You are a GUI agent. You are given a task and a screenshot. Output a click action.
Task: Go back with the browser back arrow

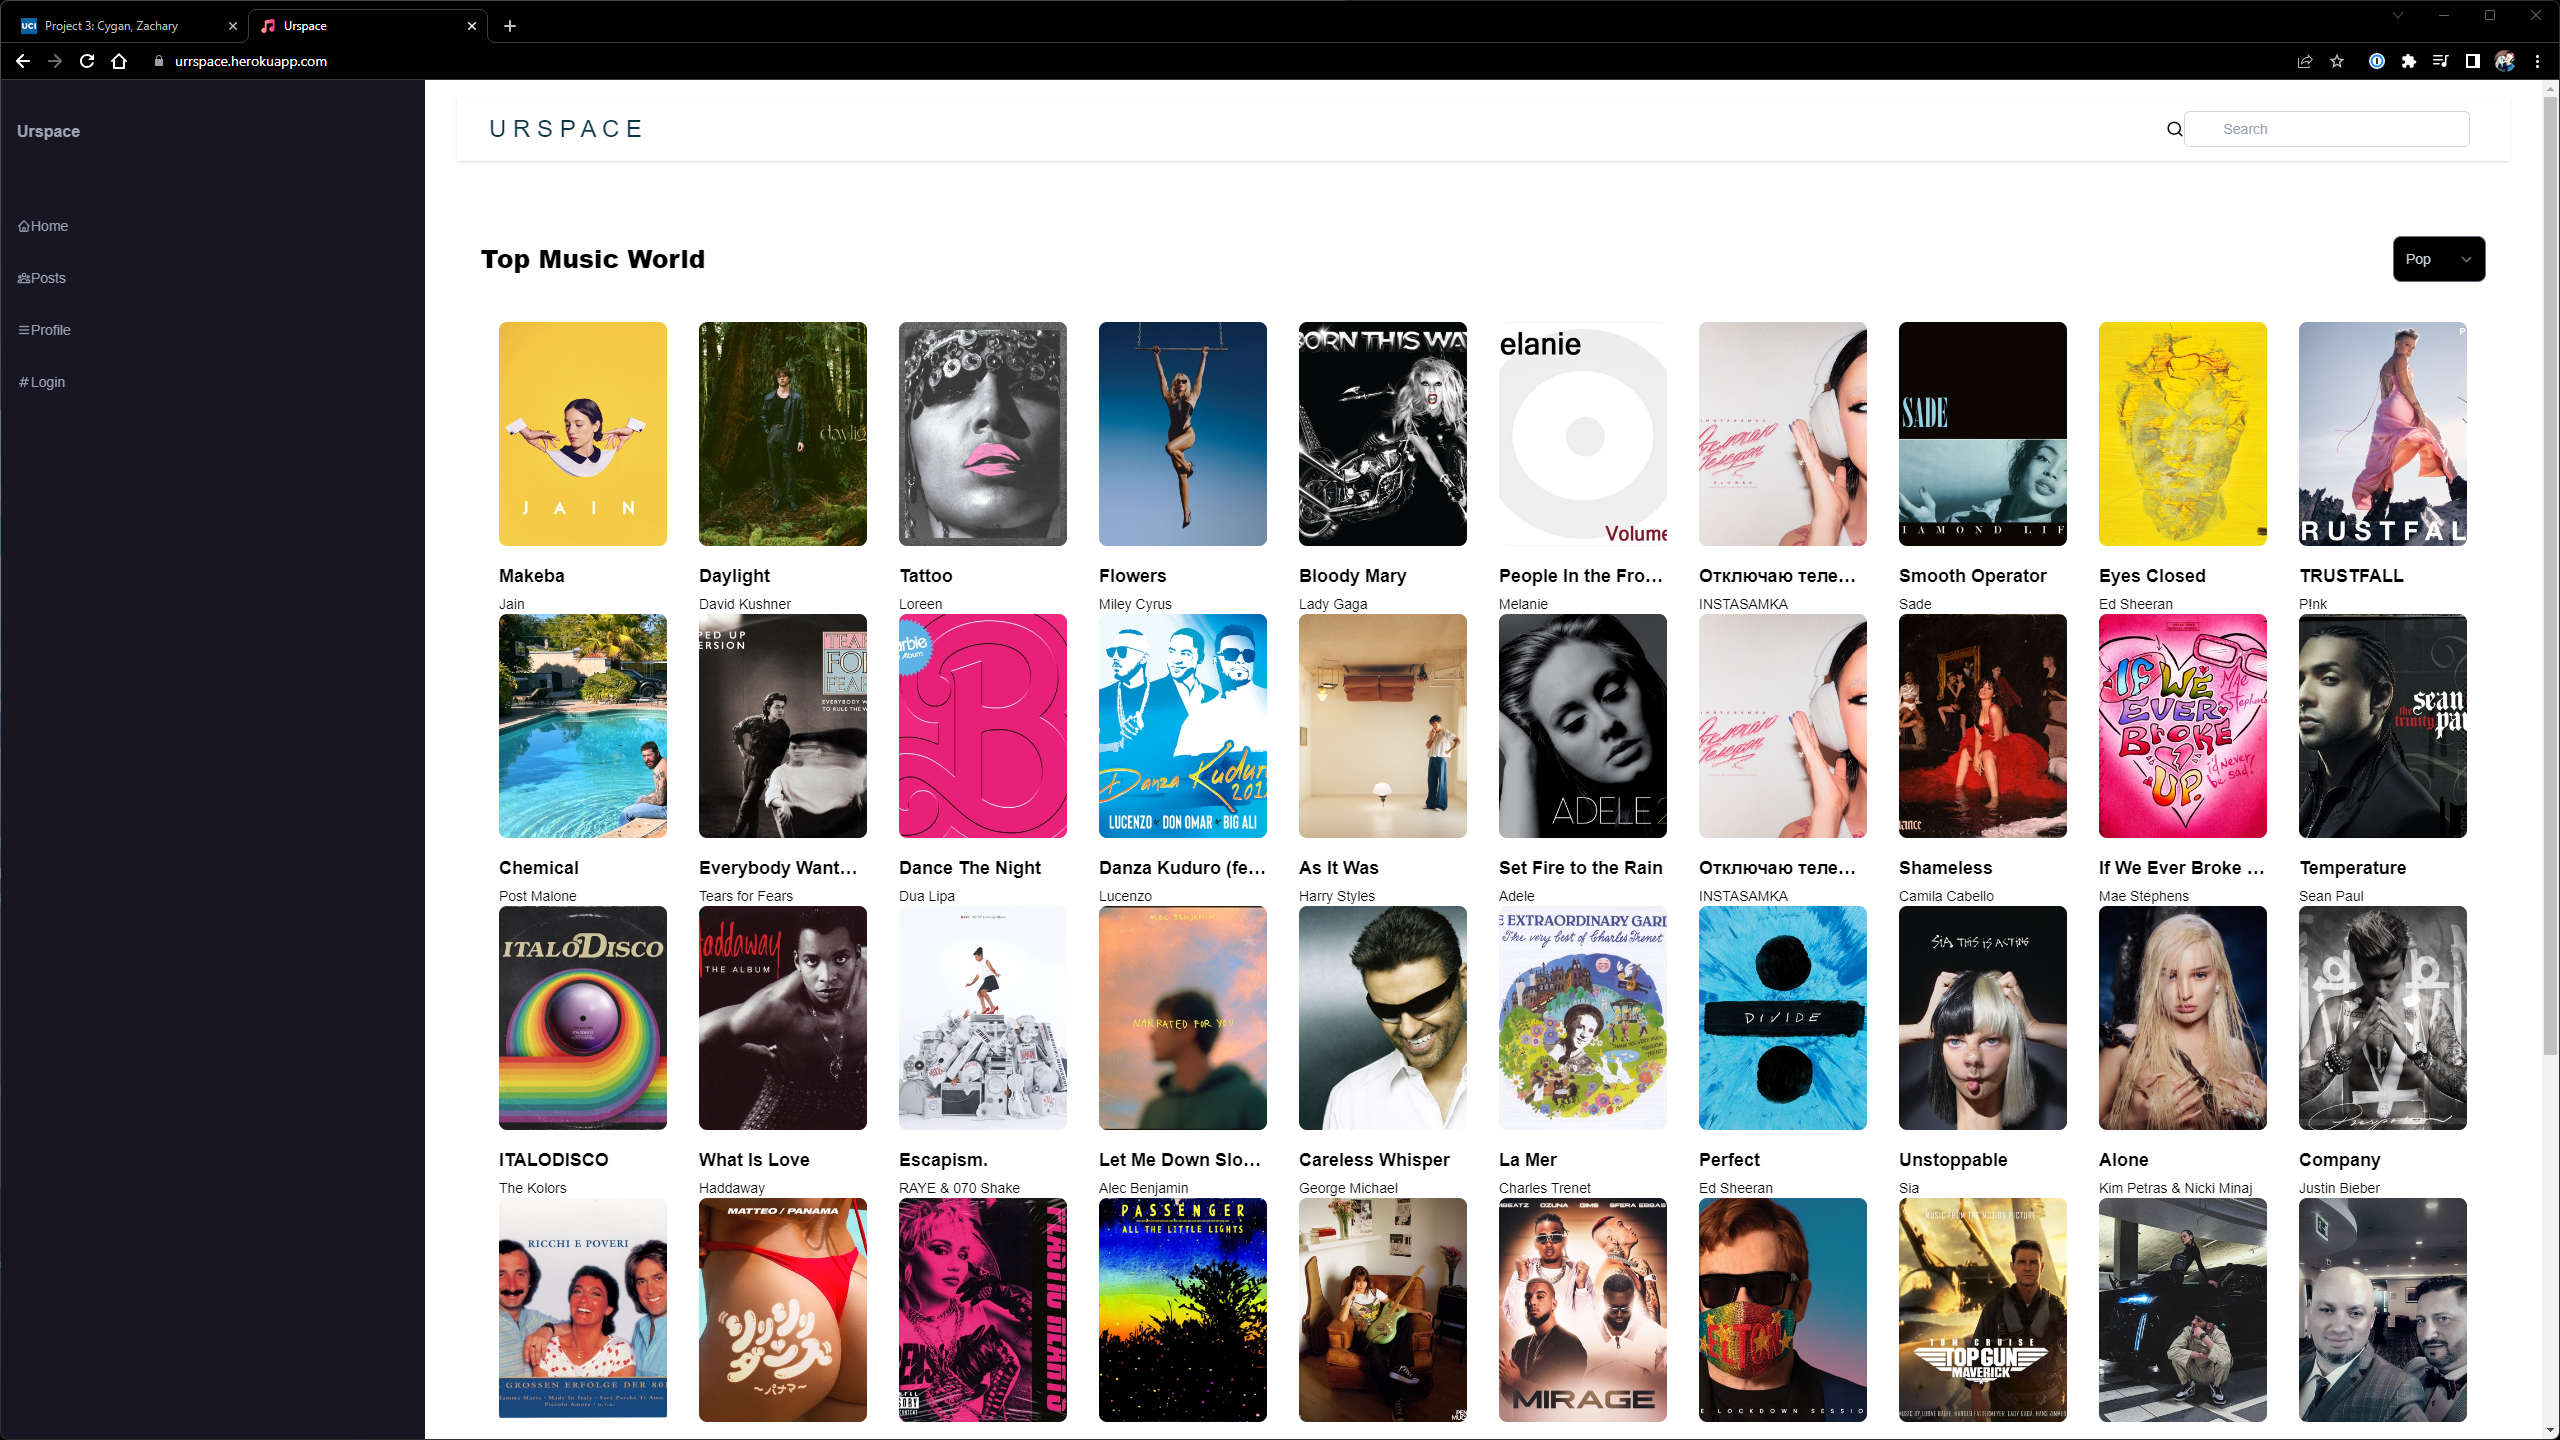23,61
